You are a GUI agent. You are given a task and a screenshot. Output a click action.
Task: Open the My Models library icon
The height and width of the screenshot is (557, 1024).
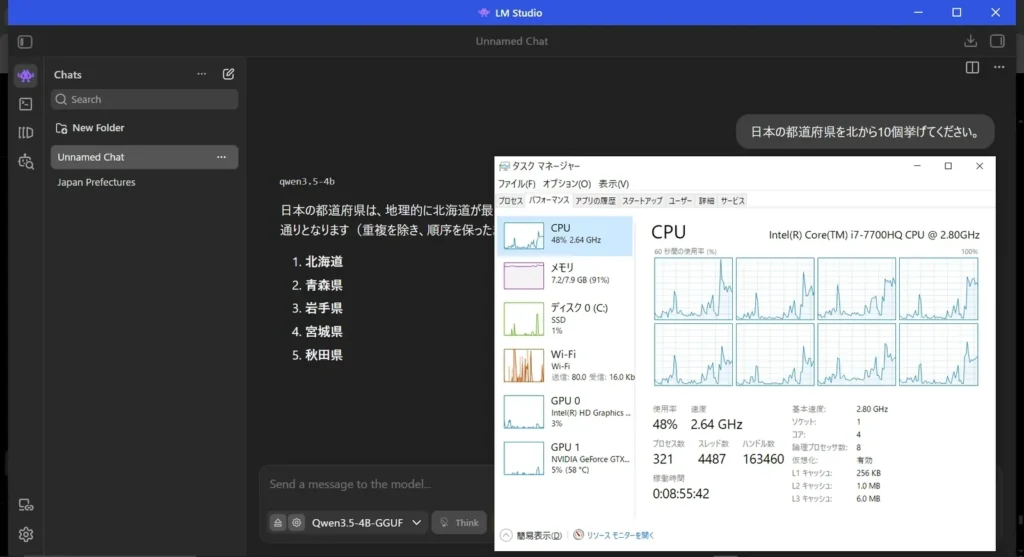25,133
